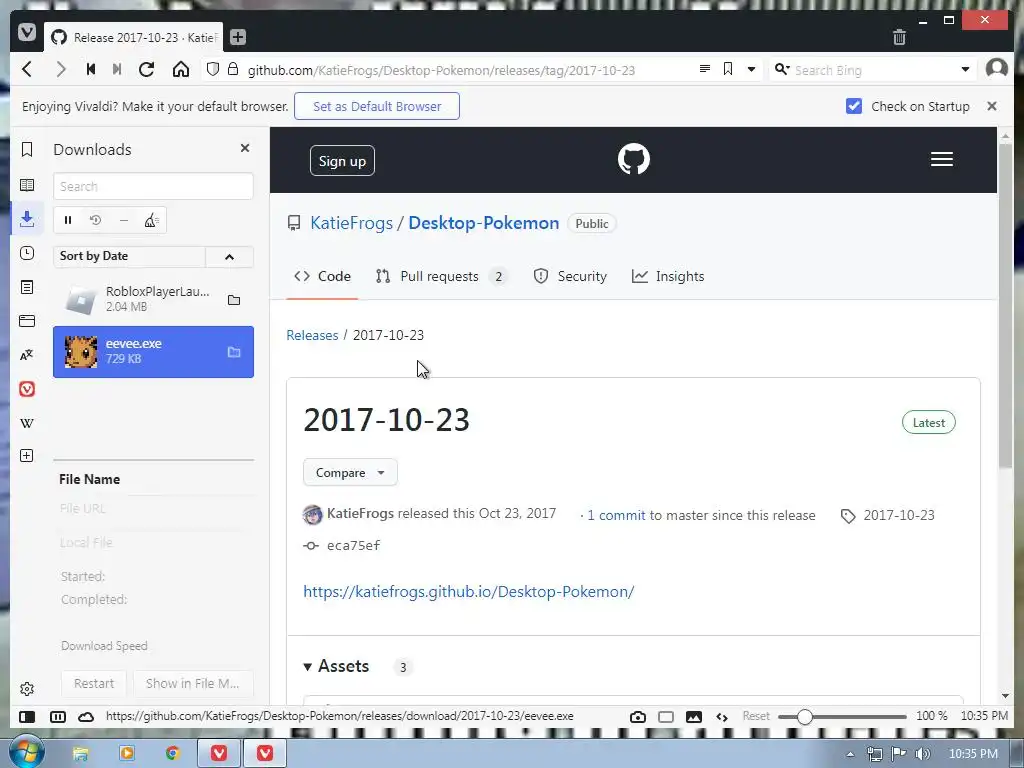Open the address field dropdown arrow
Screen dimensions: 1024x768
[752, 70]
